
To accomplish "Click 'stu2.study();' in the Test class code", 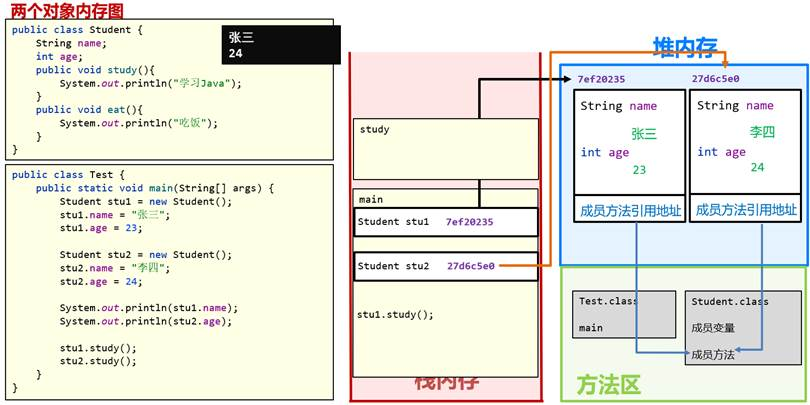I will point(98,361).
